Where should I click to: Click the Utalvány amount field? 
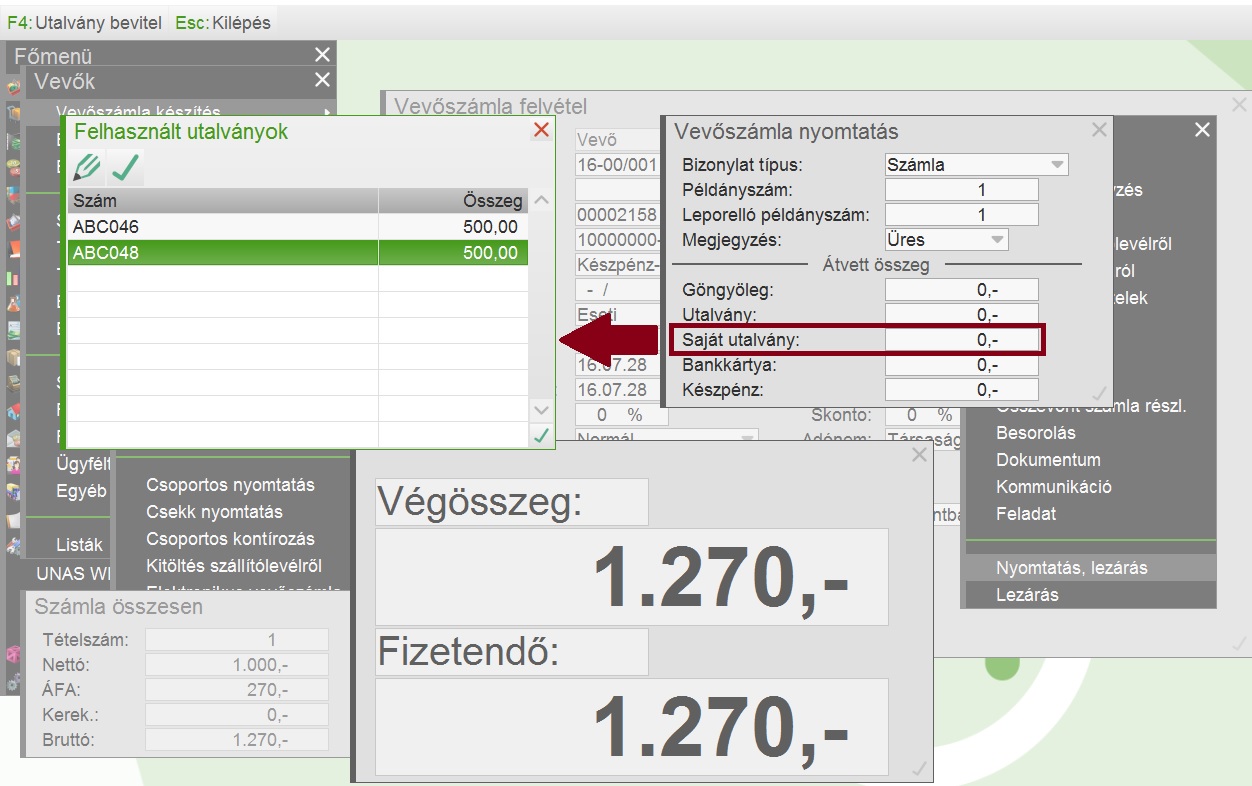pyautogui.click(x=961, y=315)
